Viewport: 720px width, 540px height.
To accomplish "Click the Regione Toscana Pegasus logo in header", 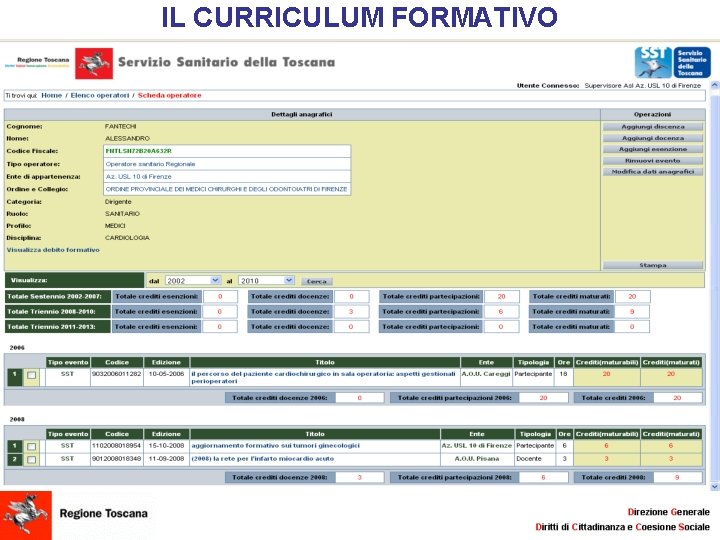I will (94, 63).
